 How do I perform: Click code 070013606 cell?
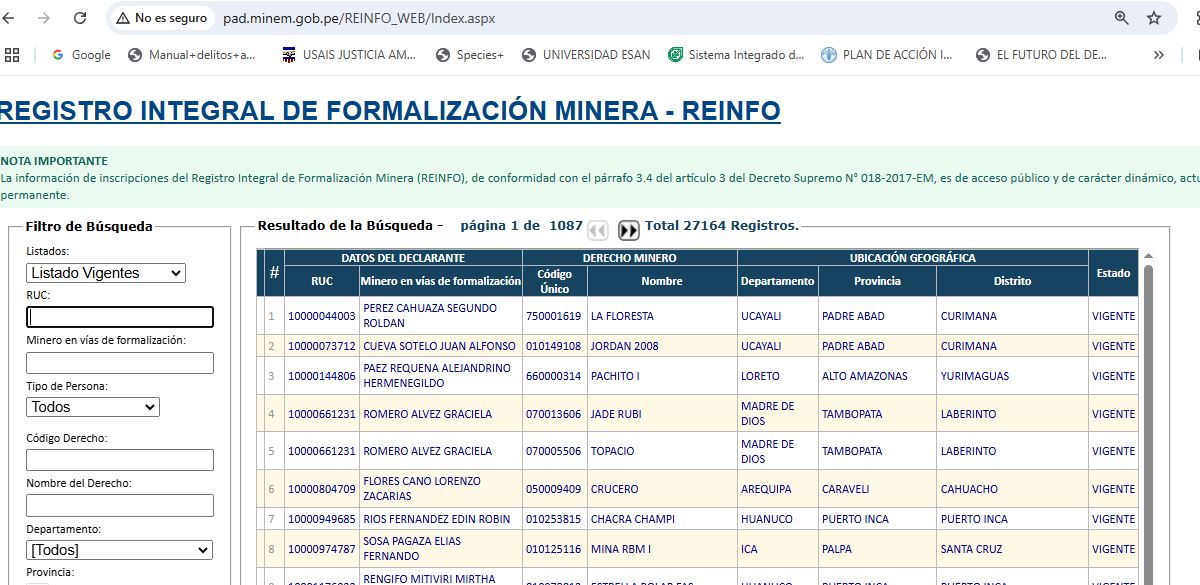pos(553,414)
